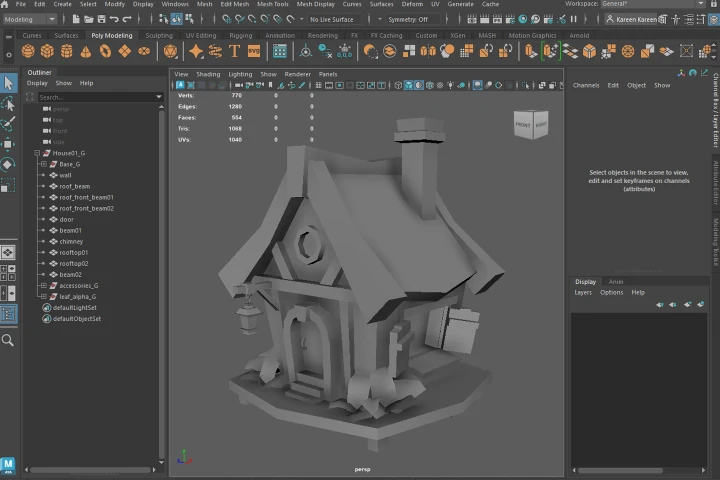Create a polygon plane from the shelf
720x480 pixels.
click(124, 51)
